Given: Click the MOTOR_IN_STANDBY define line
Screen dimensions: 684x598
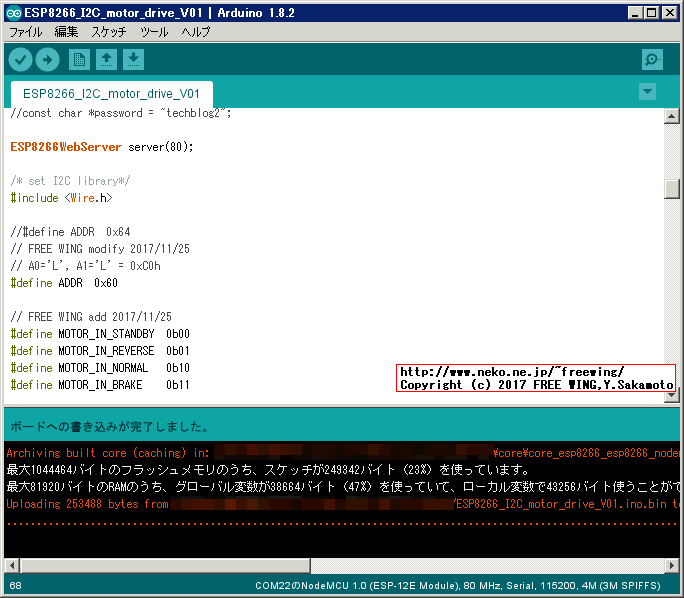Looking at the screenshot, I should tap(100, 334).
